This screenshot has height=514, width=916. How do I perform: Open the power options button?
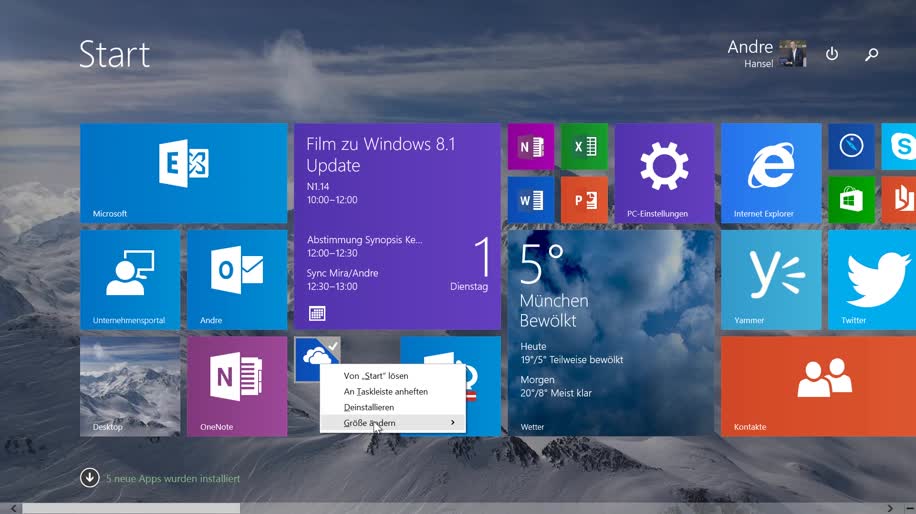tap(832, 54)
